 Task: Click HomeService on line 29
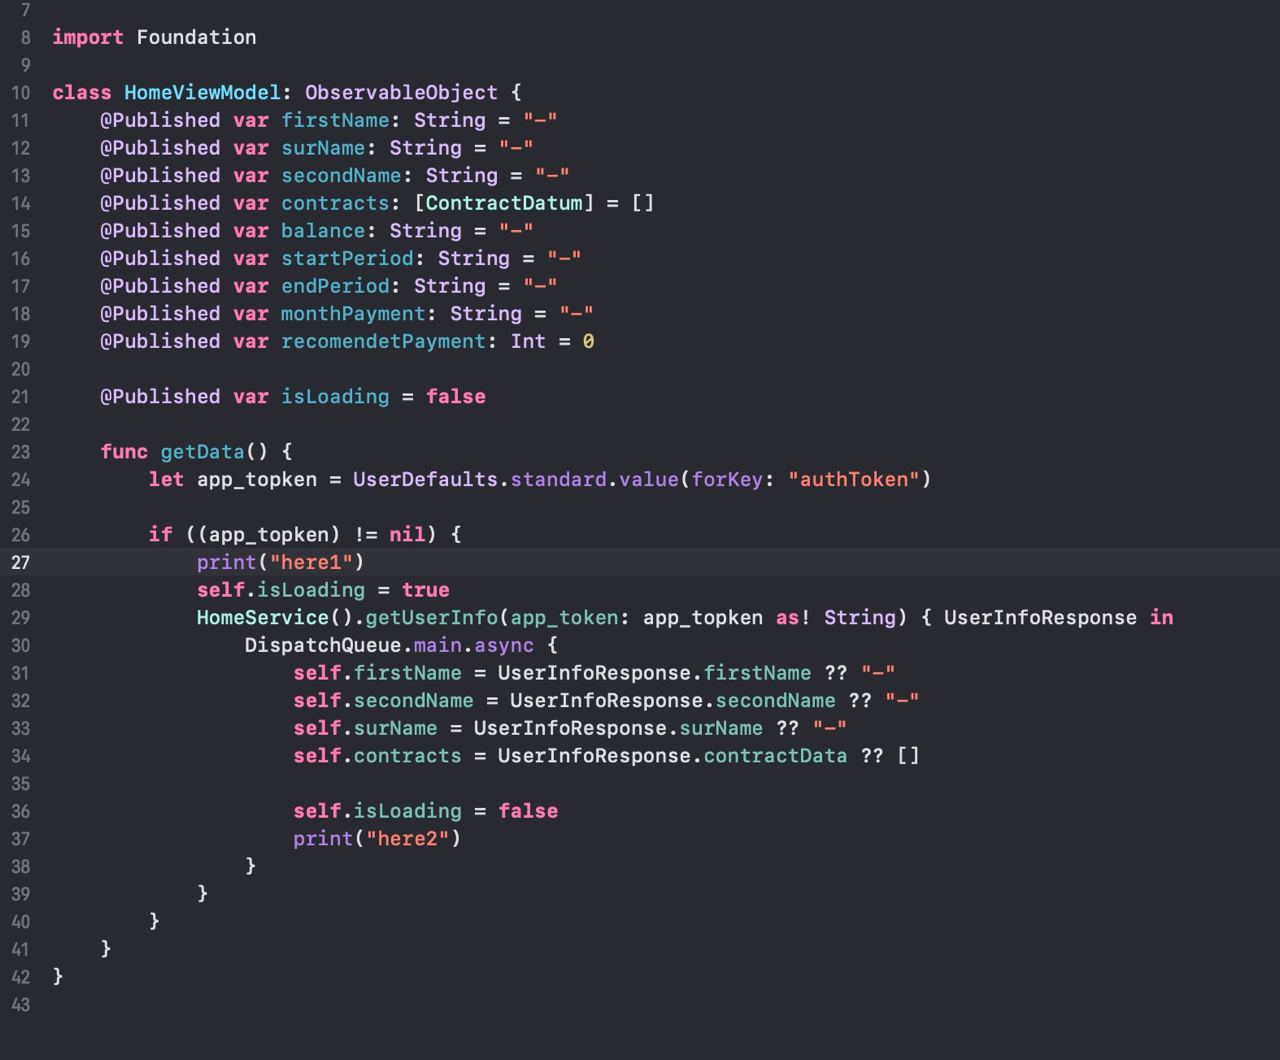point(262,618)
